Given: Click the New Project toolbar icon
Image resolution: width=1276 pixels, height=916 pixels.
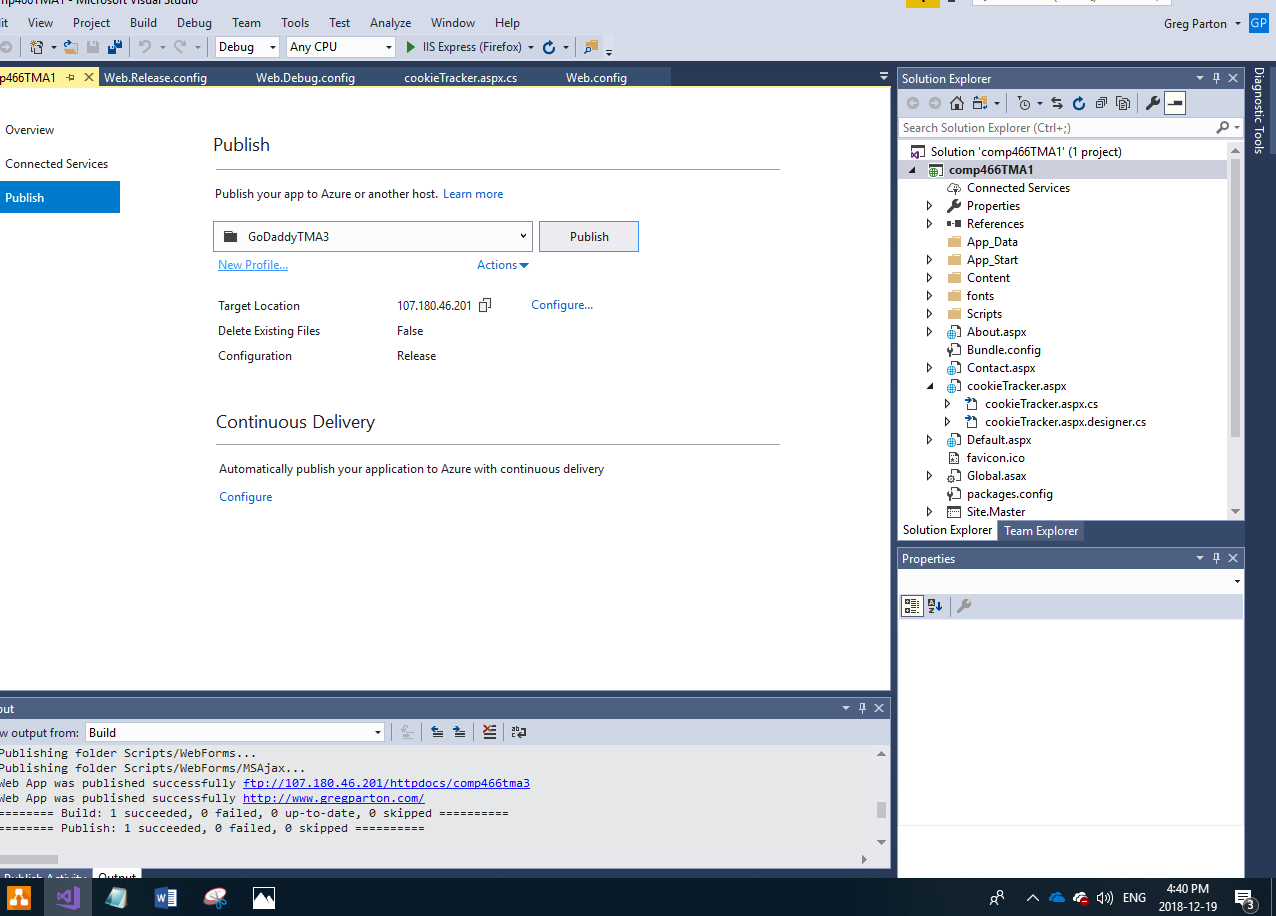Looking at the screenshot, I should click(37, 47).
